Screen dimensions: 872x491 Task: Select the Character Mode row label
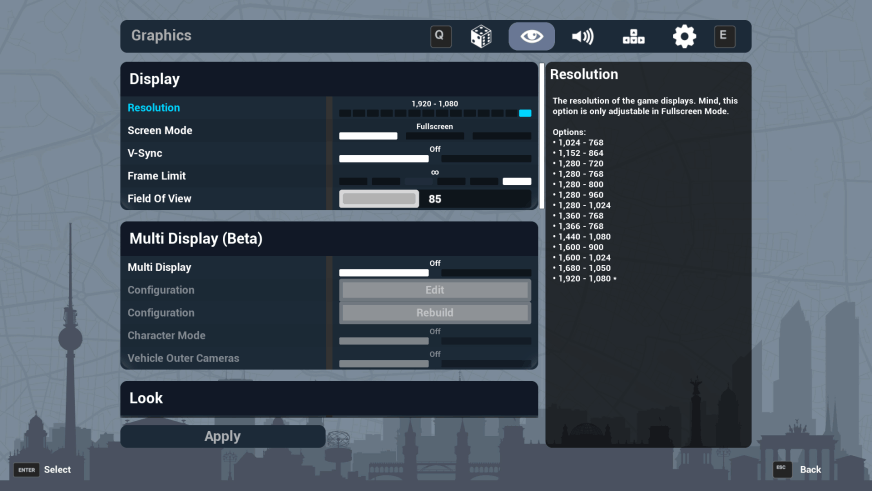click(166, 336)
